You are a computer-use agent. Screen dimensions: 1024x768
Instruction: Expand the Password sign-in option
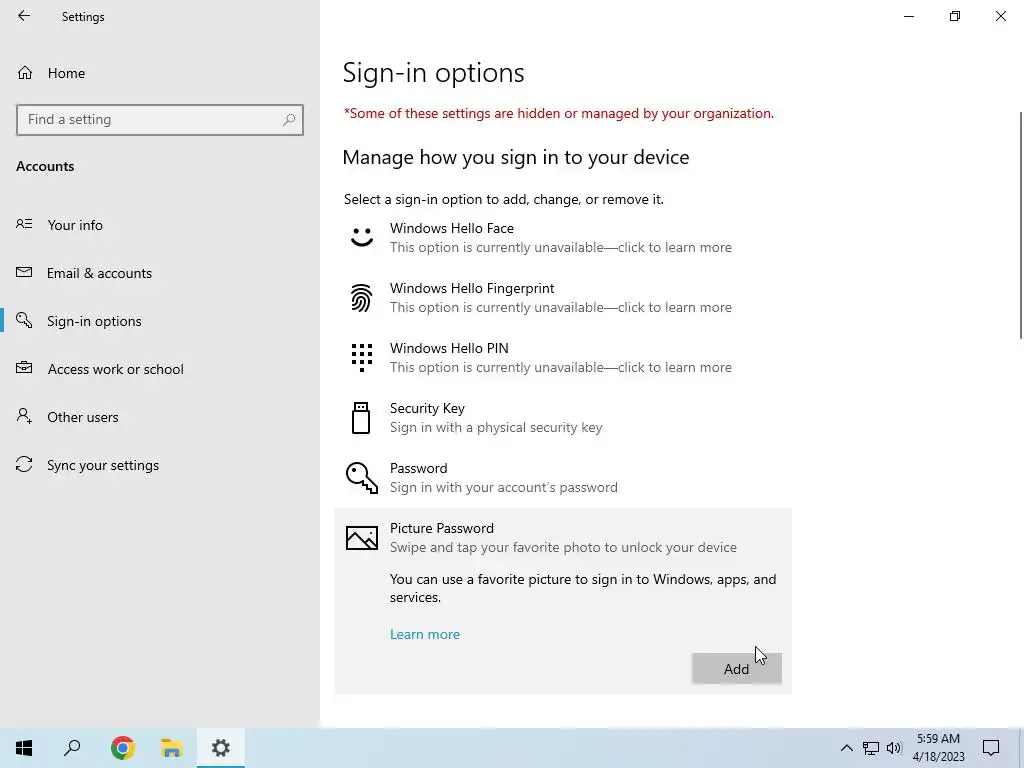click(x=563, y=478)
